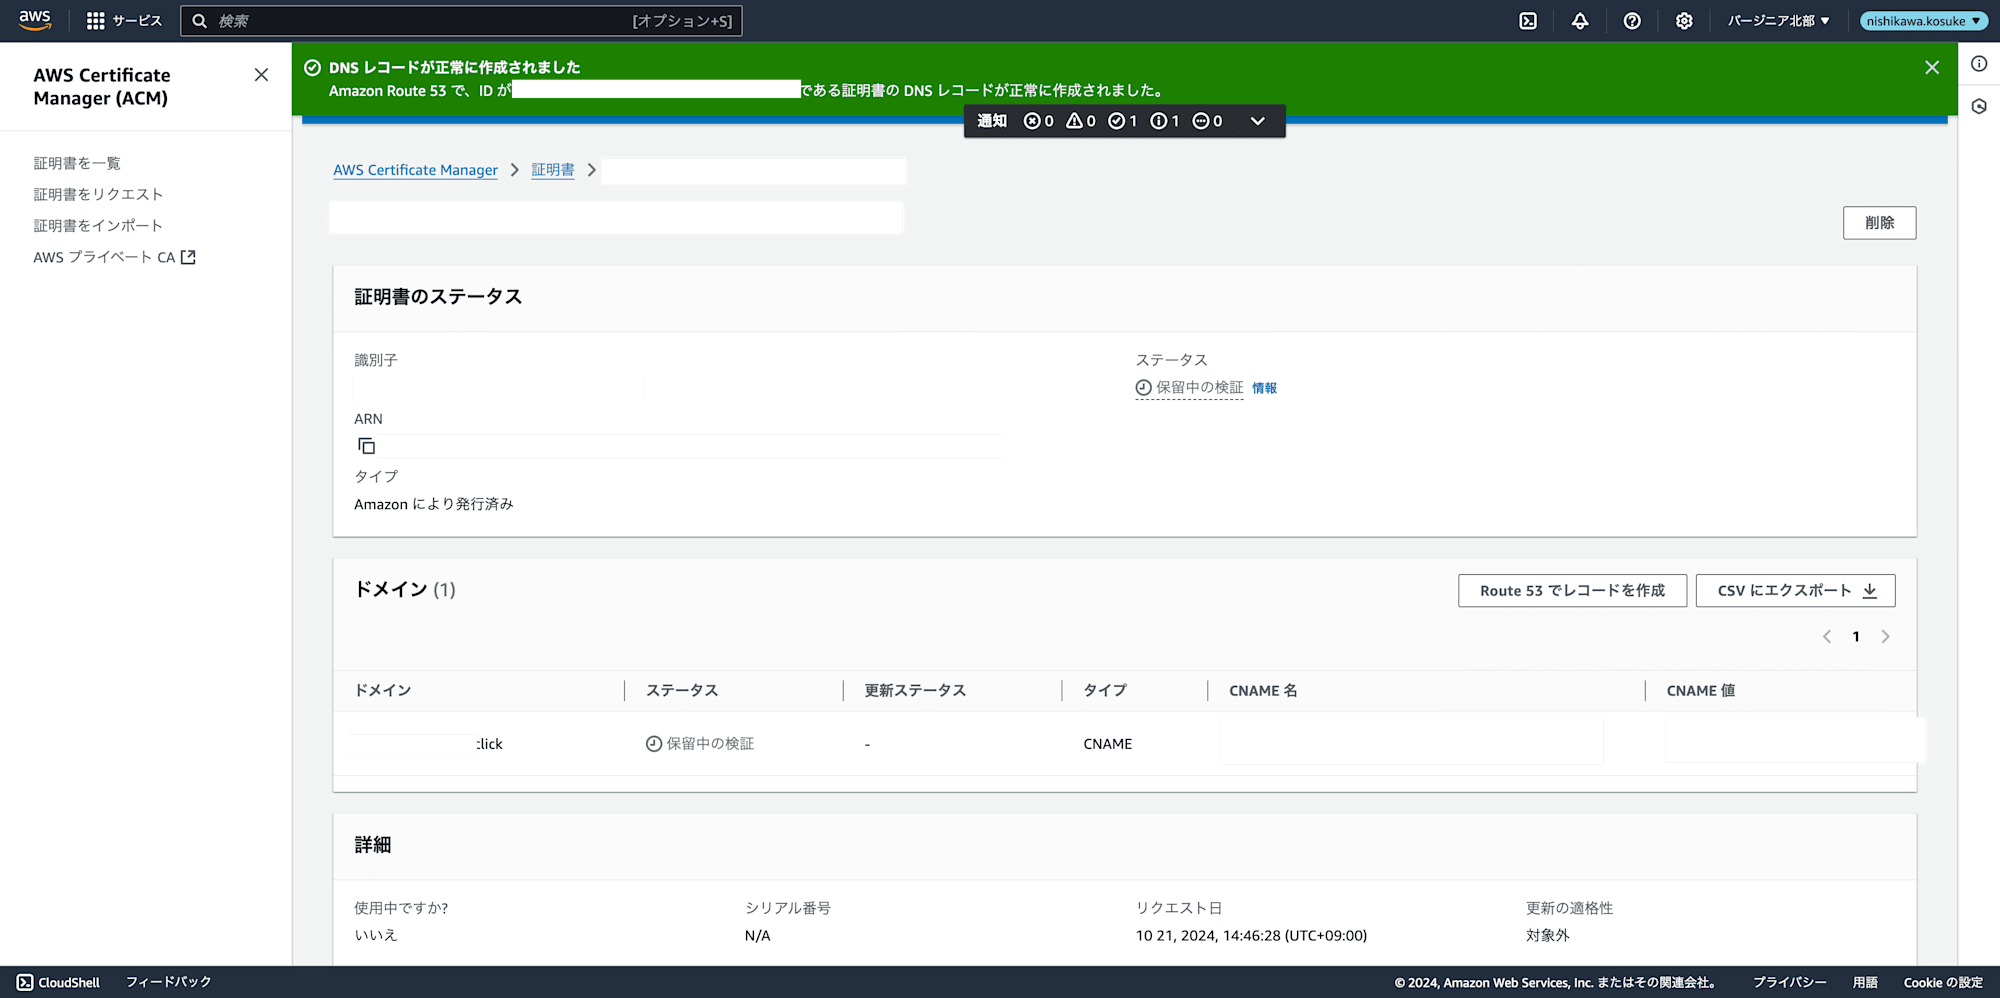Open the 情報 link beside status
The height and width of the screenshot is (998, 2000).
tap(1264, 388)
